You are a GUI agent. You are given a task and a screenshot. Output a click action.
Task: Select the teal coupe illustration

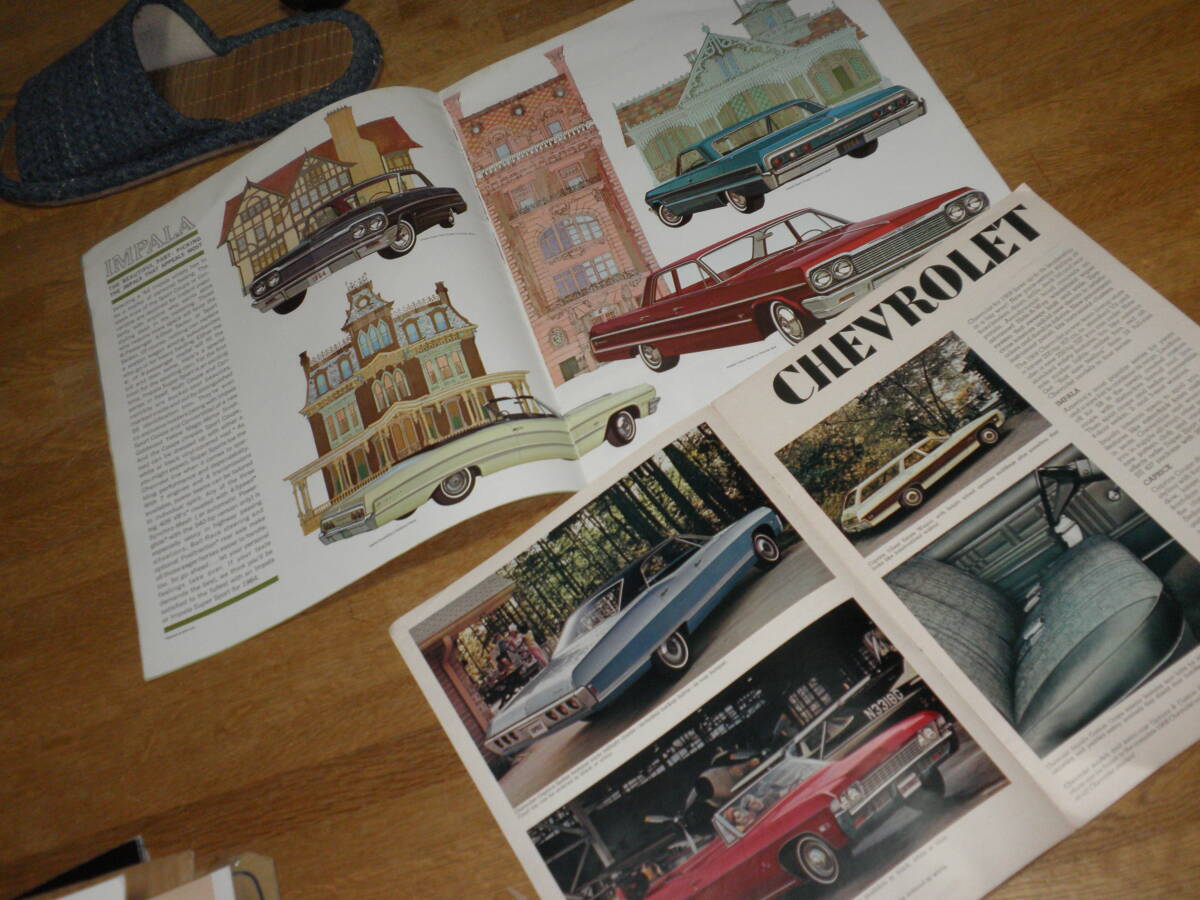click(785, 154)
